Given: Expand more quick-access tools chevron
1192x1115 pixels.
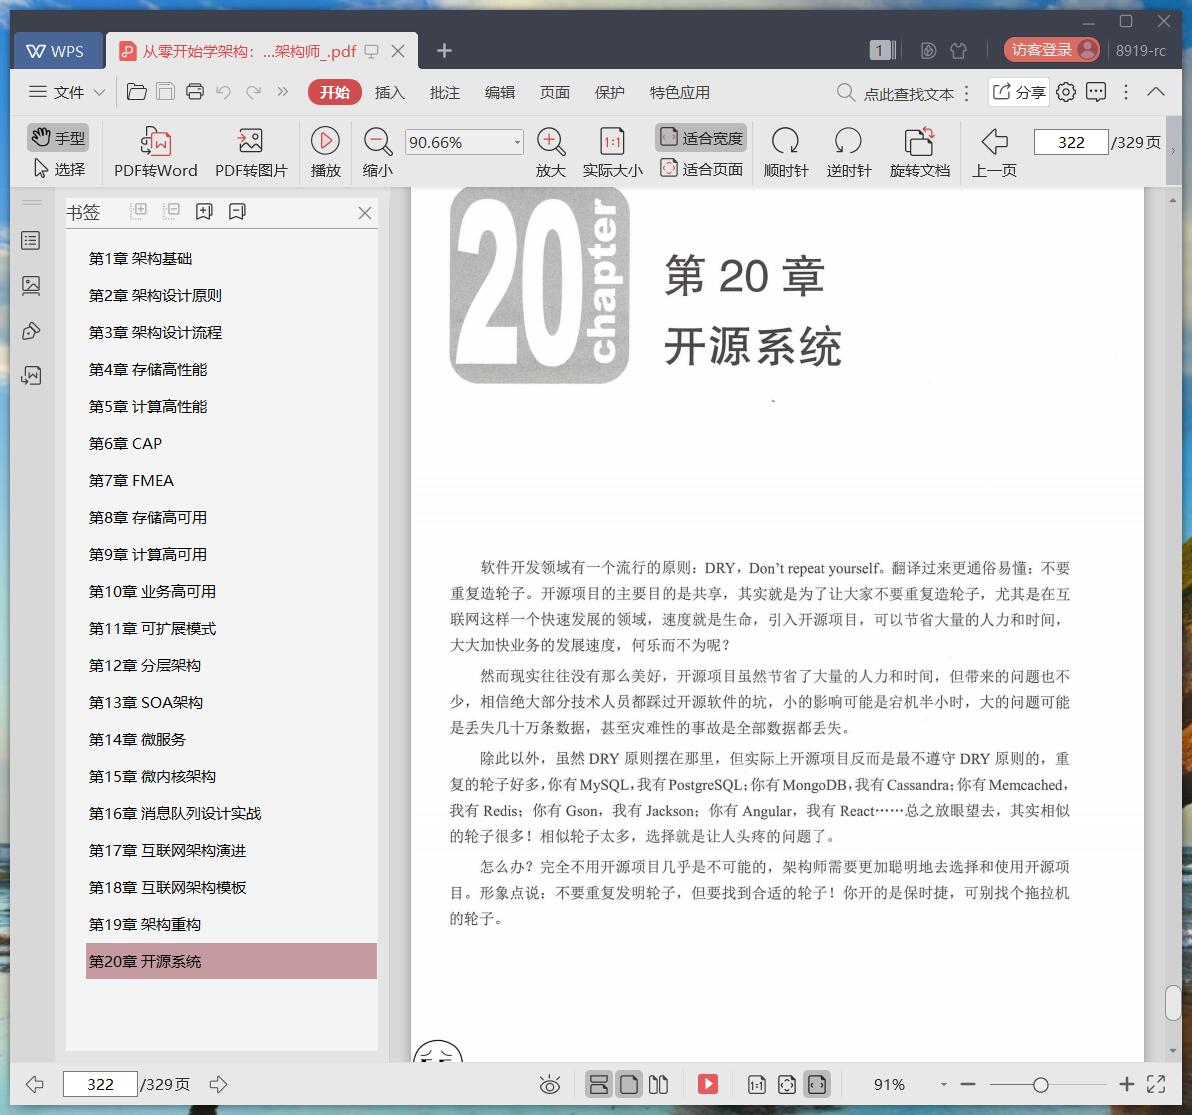Looking at the screenshot, I should click(283, 92).
